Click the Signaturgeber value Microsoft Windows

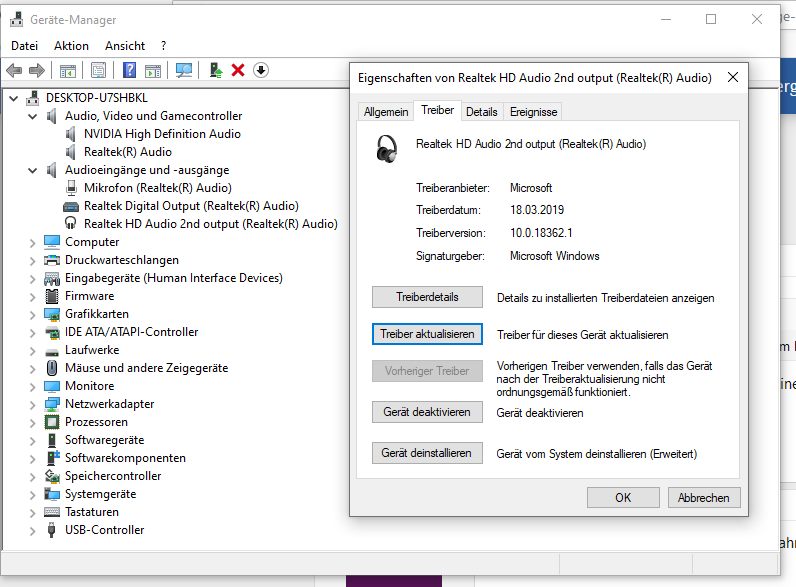[554, 256]
